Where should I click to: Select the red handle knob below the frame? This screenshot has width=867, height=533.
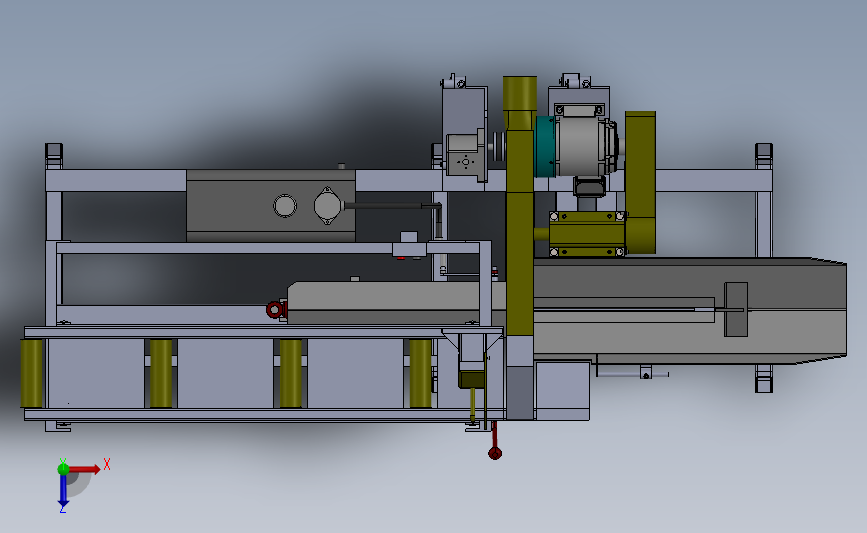[x=495, y=453]
